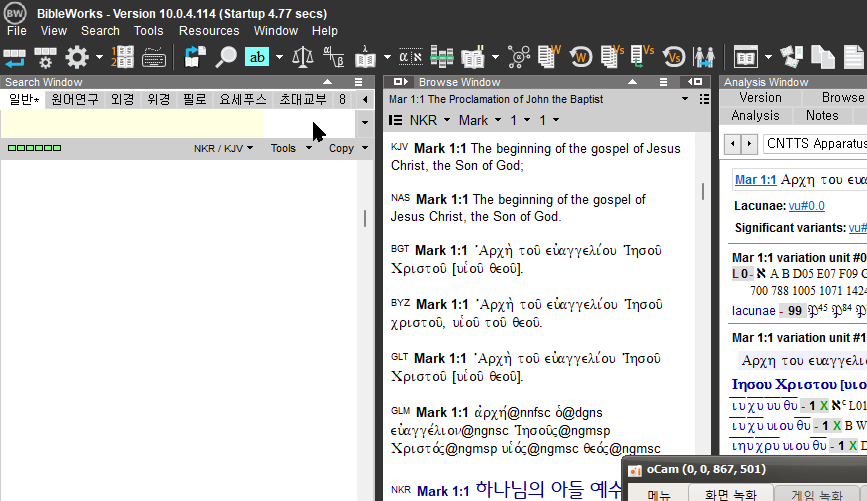This screenshot has width=867, height=501.
Task: Click the blue arrow export book icon
Action: click(x=195, y=57)
